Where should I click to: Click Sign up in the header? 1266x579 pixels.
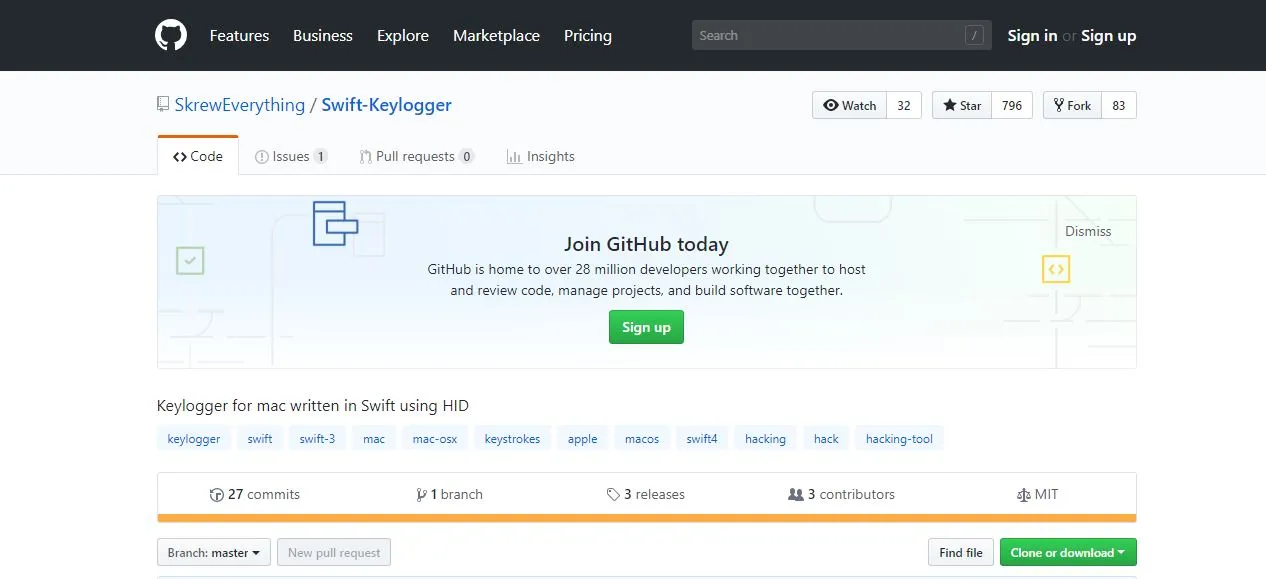(1108, 35)
